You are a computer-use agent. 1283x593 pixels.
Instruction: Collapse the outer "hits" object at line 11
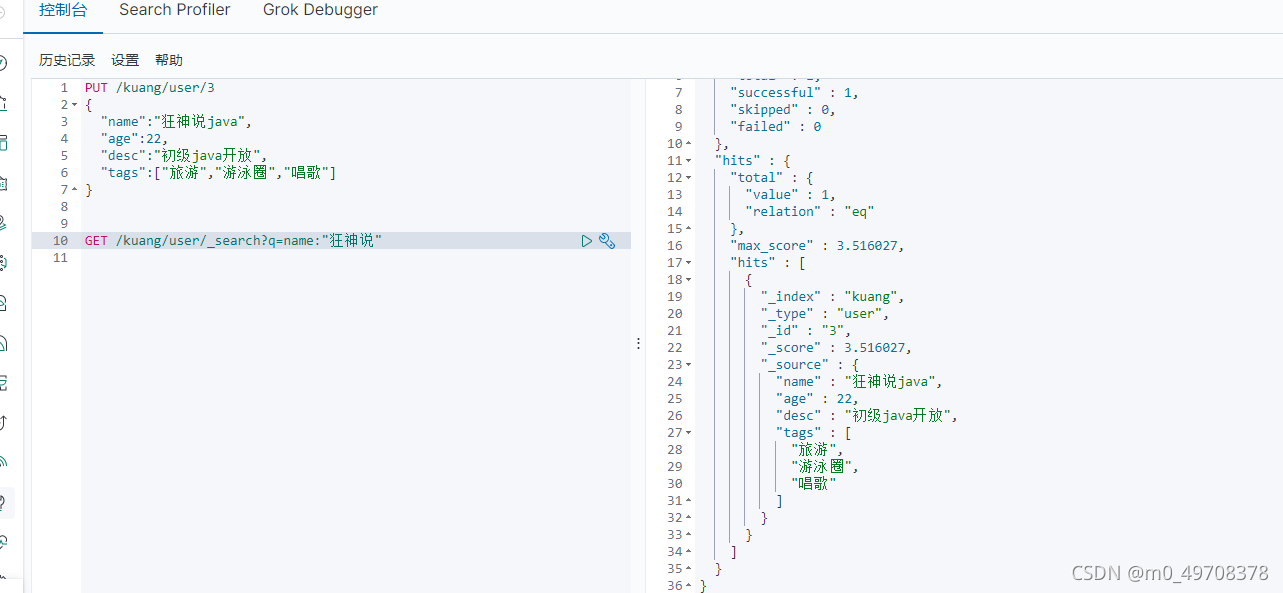pos(689,161)
